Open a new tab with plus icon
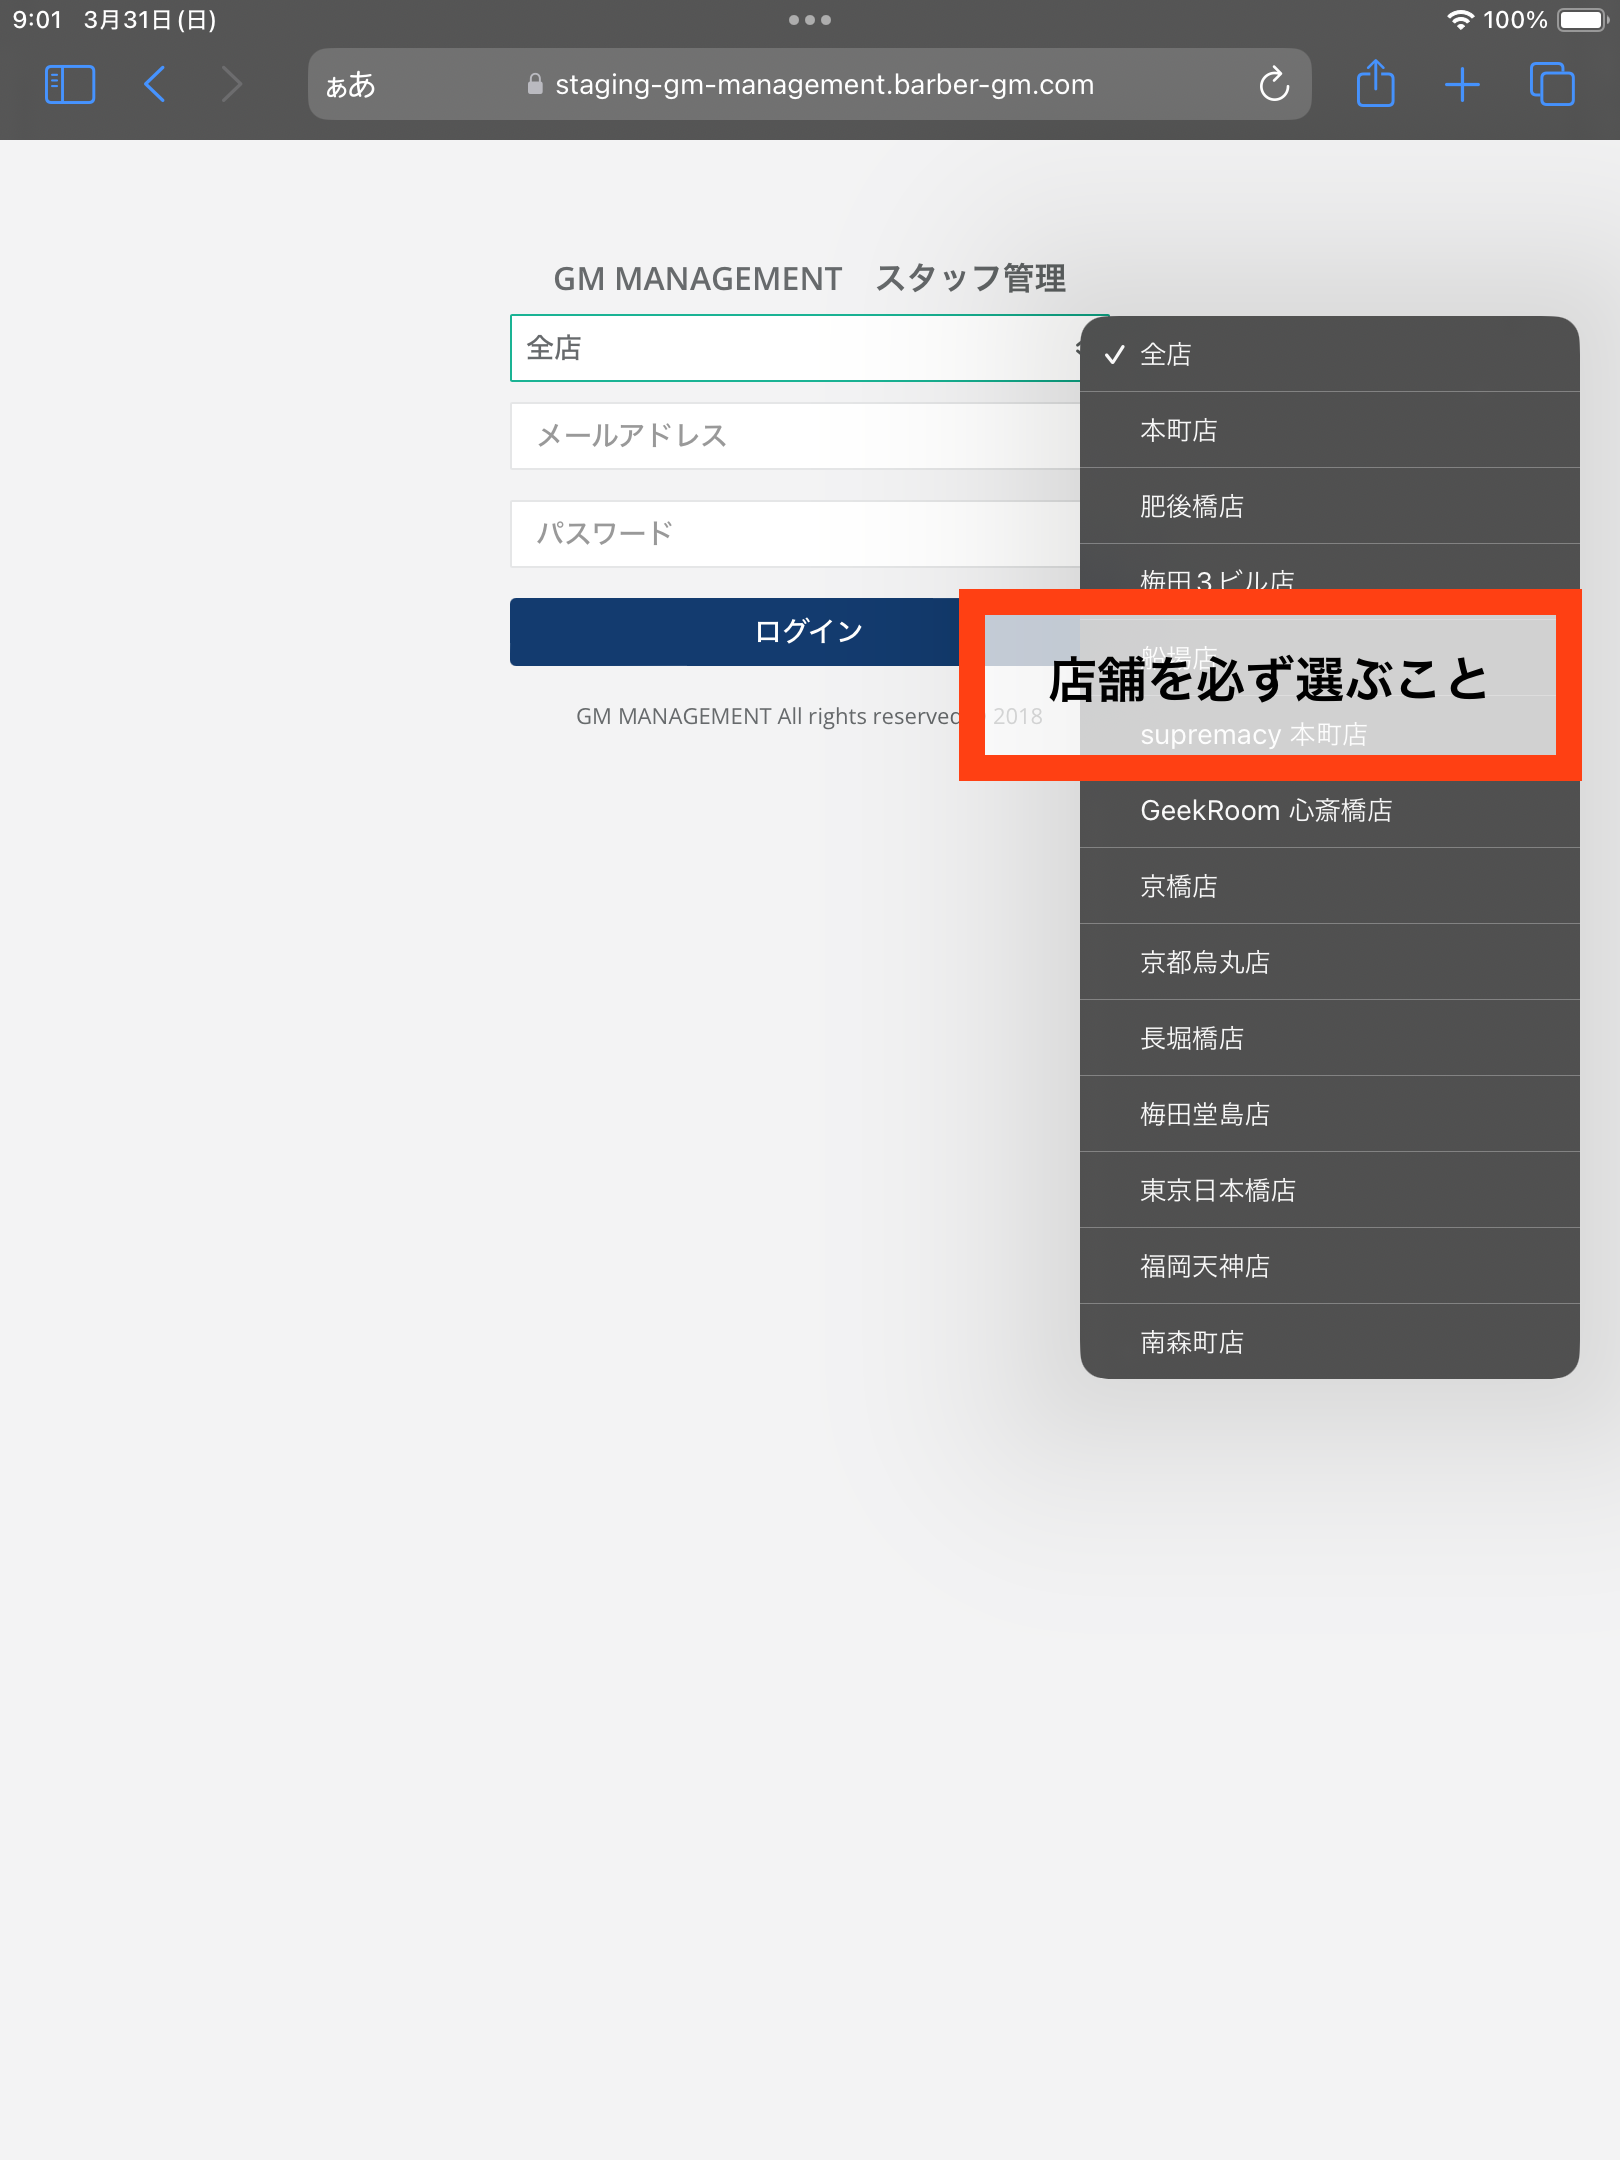This screenshot has height=2160, width=1620. [x=1462, y=85]
